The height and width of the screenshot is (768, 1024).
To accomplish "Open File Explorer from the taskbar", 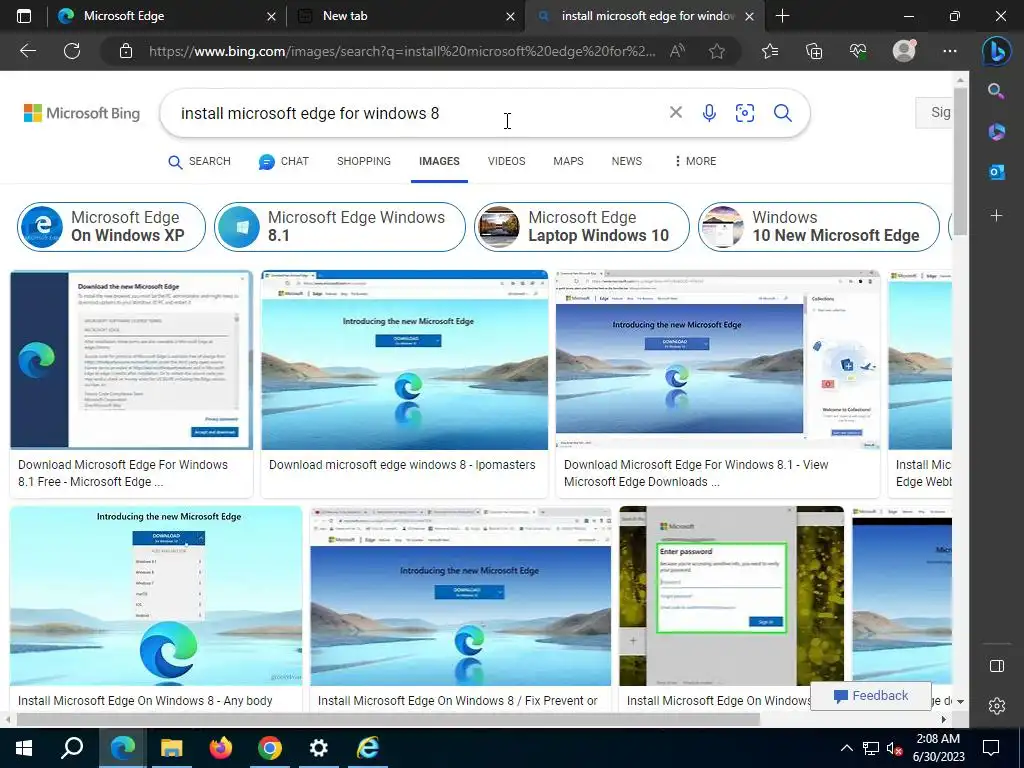I will 171,748.
